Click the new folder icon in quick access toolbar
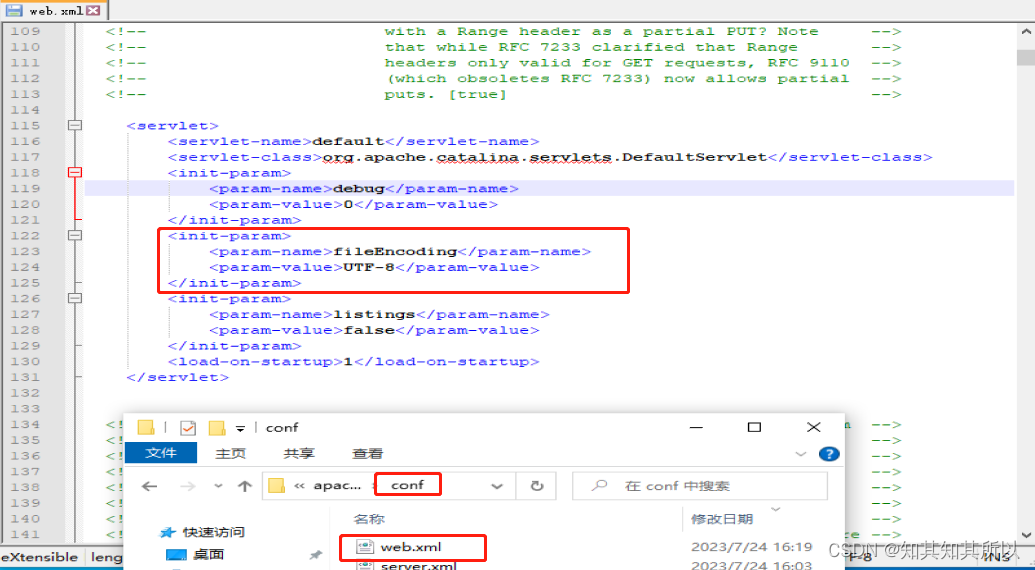This screenshot has height=570, width=1035. coord(217,428)
